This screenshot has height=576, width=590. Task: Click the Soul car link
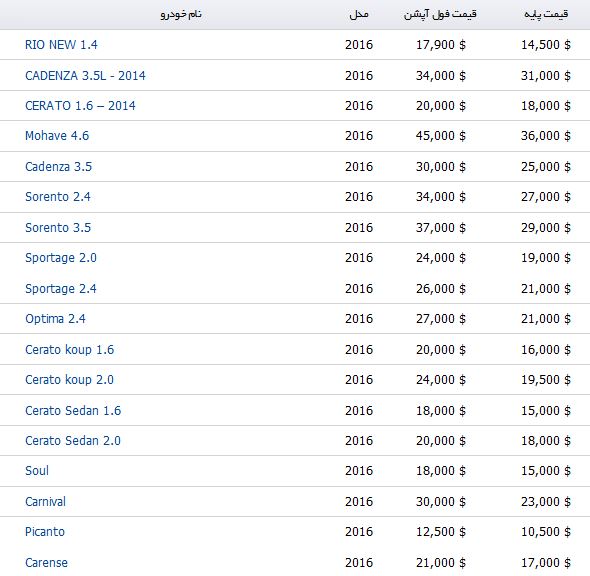[37, 471]
